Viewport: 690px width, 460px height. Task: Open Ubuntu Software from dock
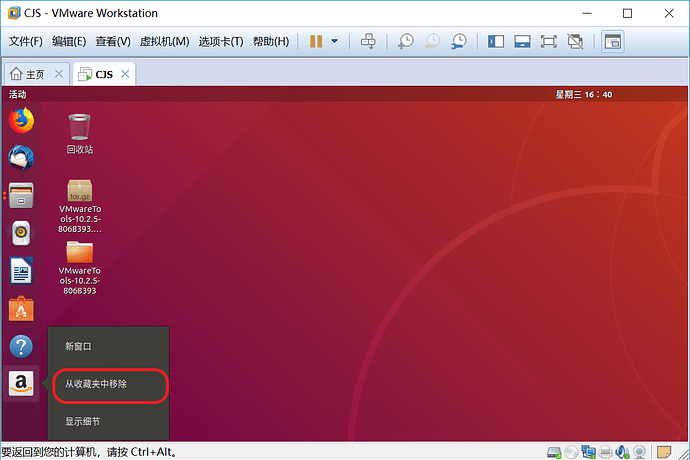(x=21, y=309)
